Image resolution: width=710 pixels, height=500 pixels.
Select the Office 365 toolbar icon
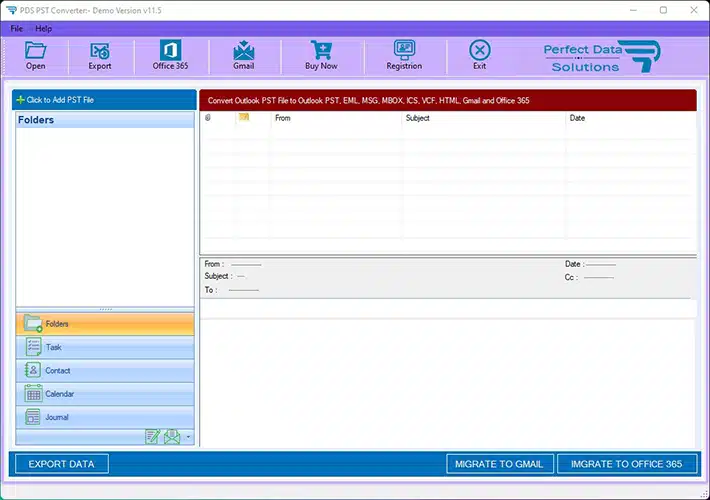170,55
